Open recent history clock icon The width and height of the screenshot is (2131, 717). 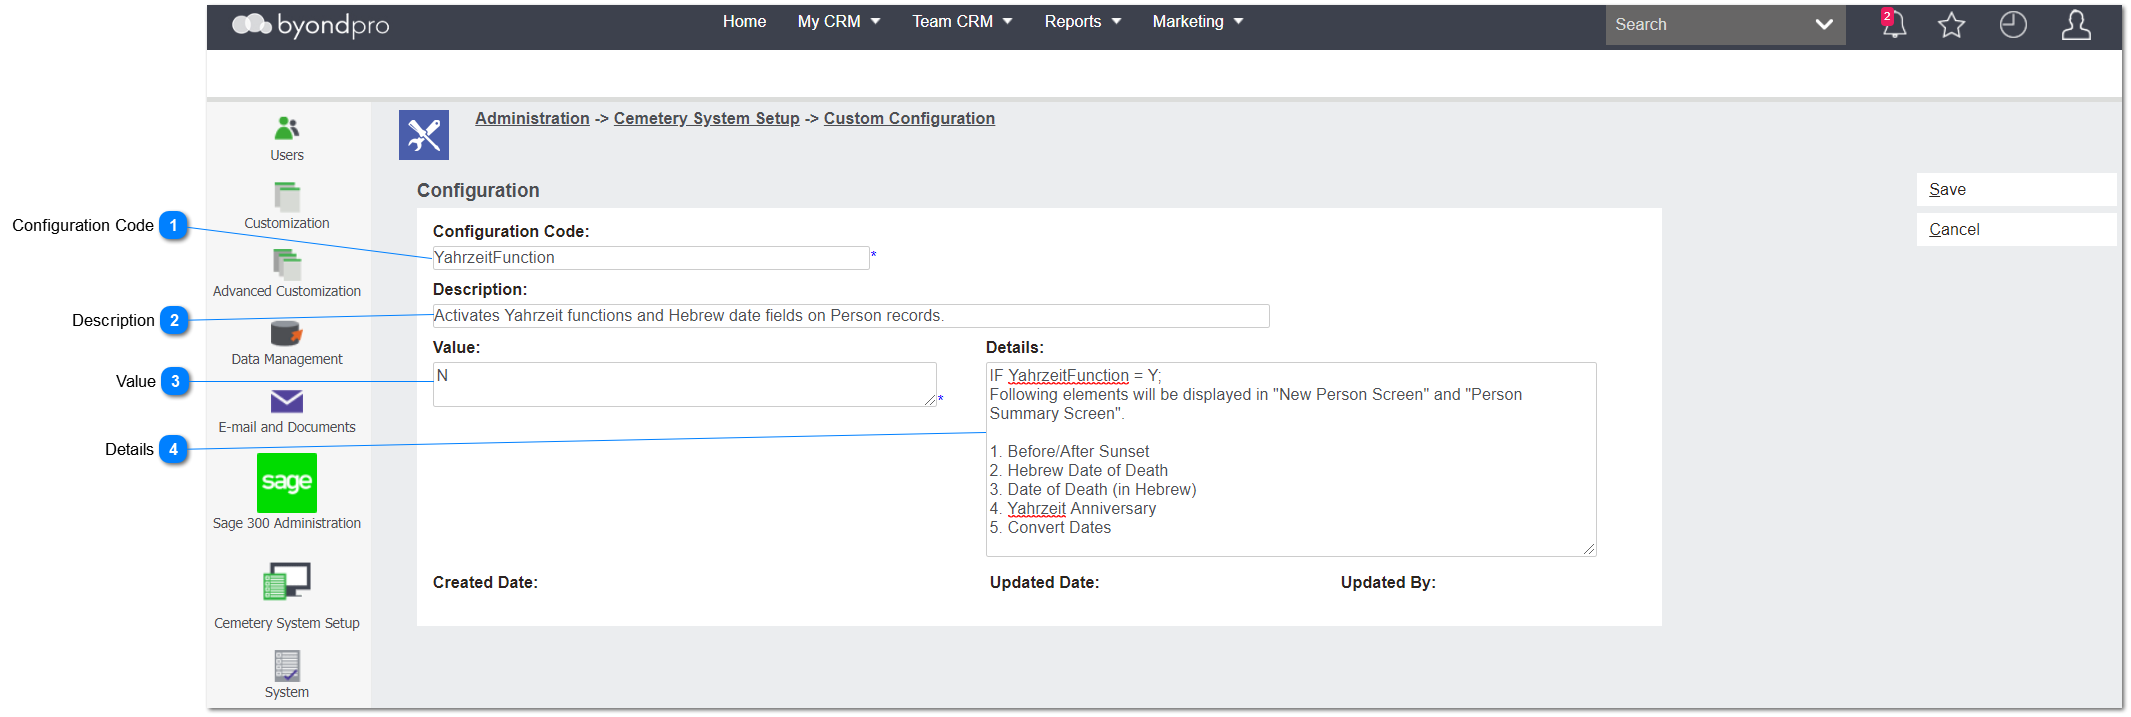(2013, 25)
